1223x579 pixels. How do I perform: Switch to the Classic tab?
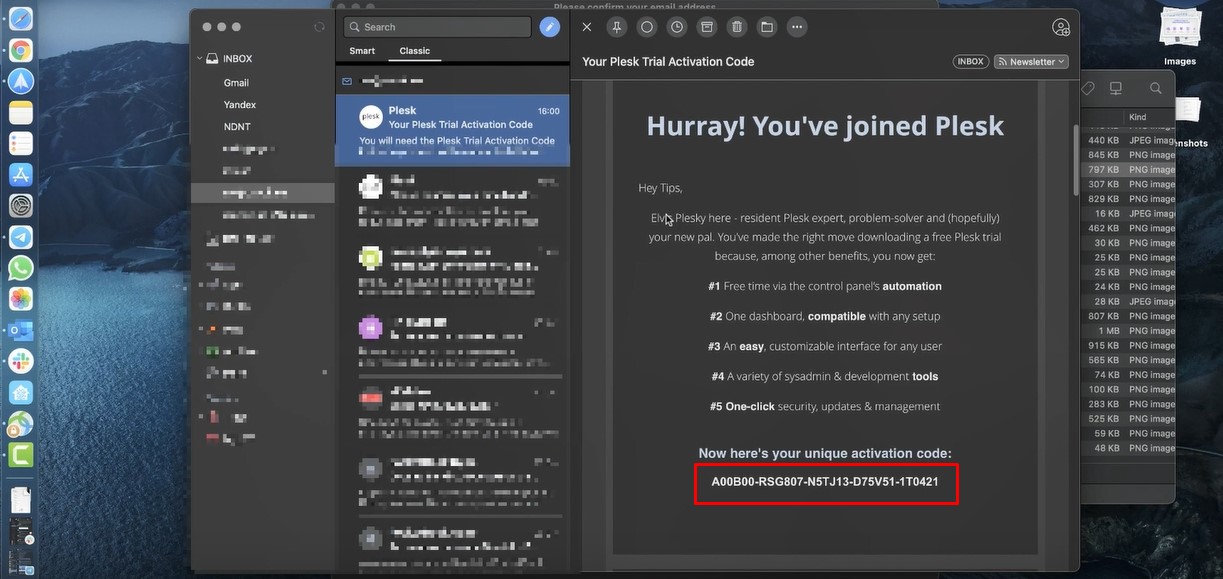click(415, 51)
